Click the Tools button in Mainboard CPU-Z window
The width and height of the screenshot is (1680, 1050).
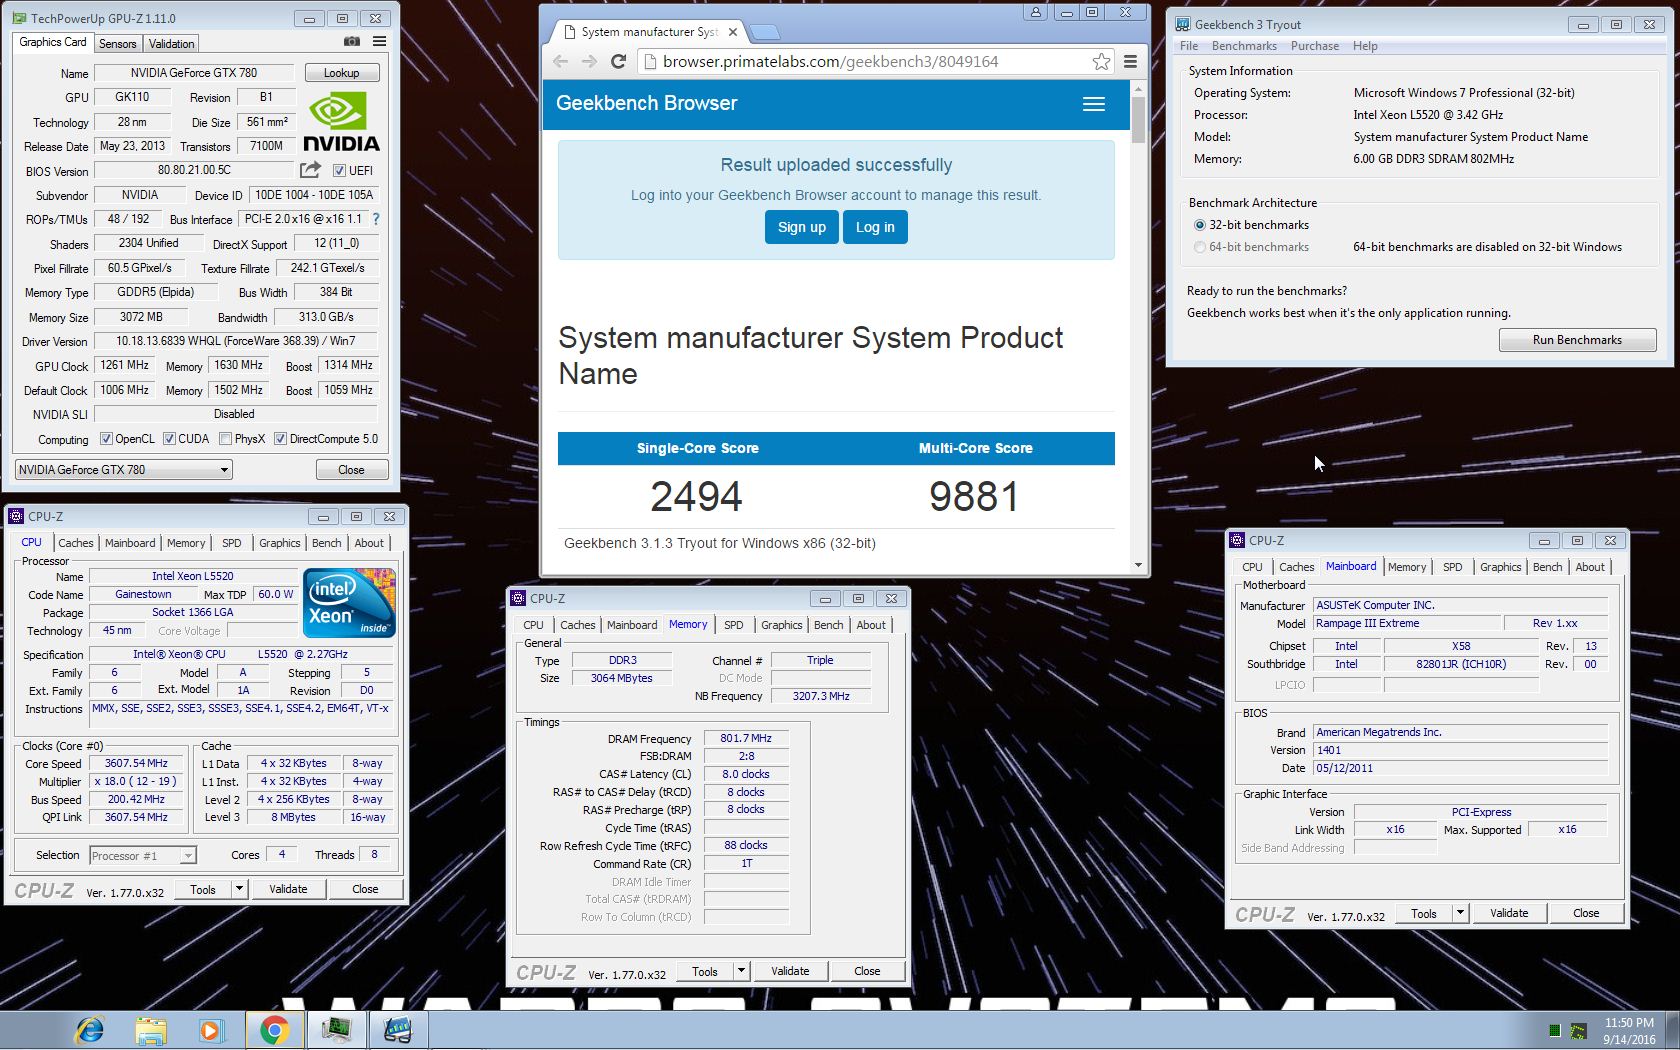[1424, 913]
